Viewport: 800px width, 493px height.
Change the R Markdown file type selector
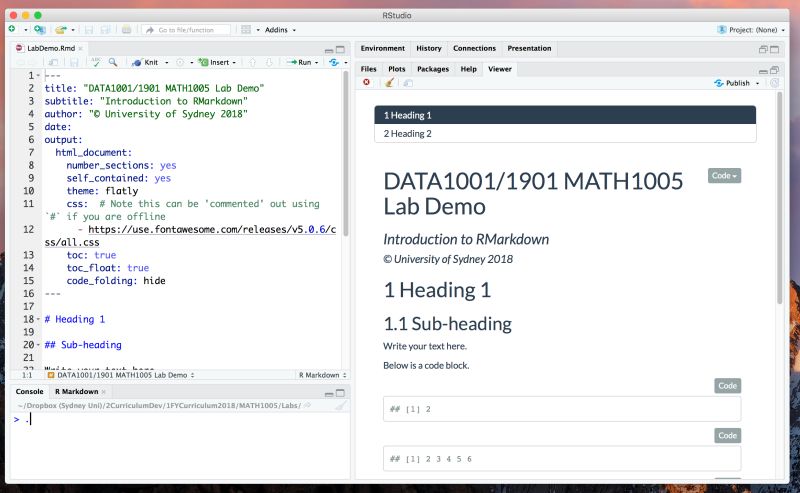[322, 375]
